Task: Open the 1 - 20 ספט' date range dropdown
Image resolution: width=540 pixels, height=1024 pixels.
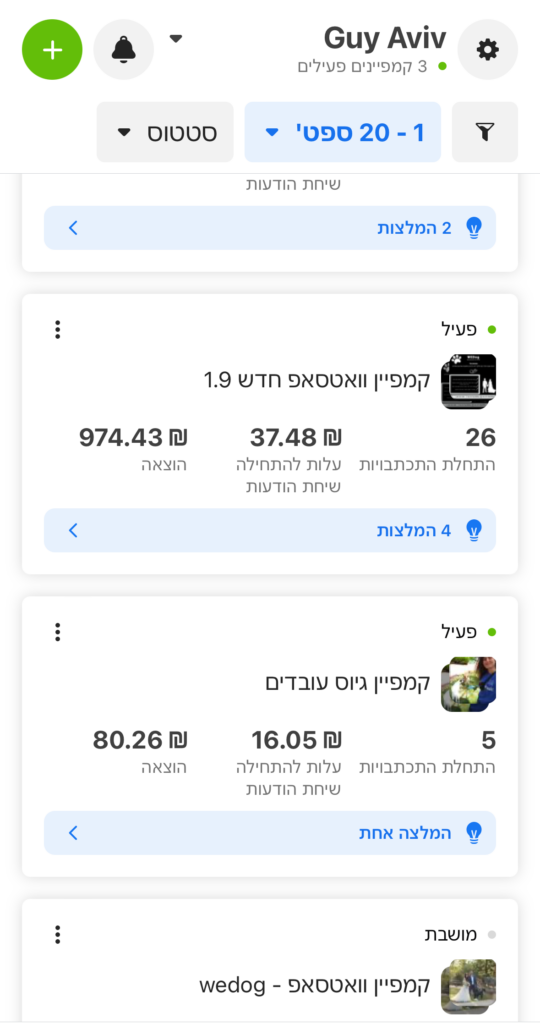Action: click(x=343, y=132)
